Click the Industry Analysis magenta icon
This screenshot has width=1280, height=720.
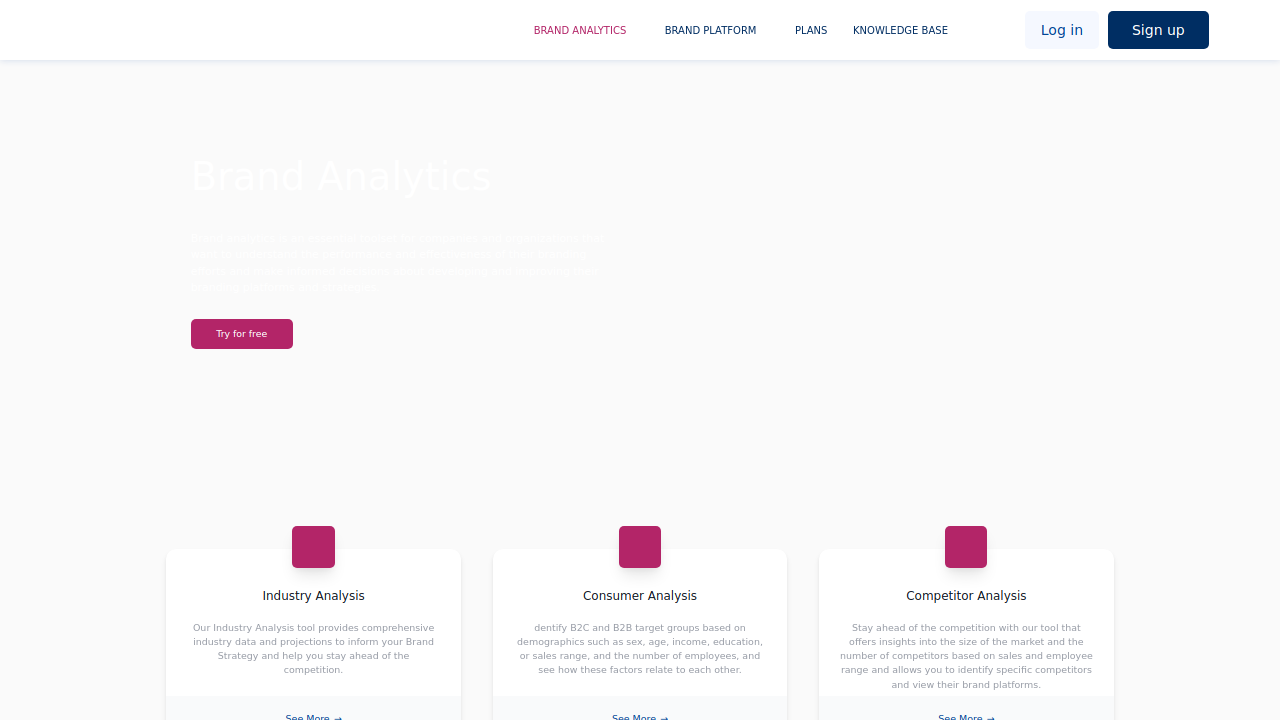[313, 547]
